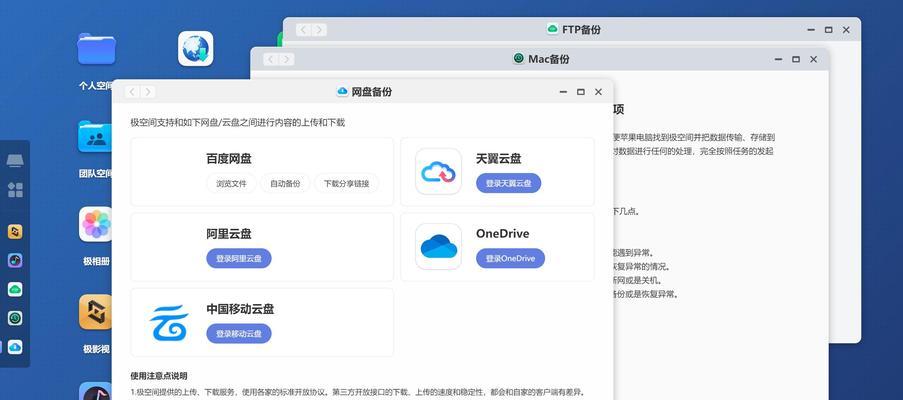Go forward in FTP备份 window
Screen dimensions: 903x400
319,30
